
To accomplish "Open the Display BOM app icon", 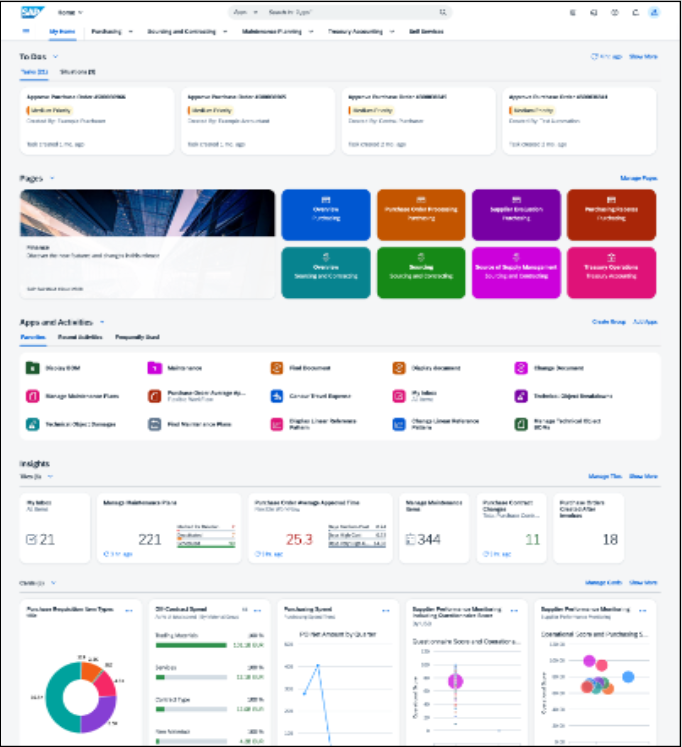I will [x=32, y=368].
